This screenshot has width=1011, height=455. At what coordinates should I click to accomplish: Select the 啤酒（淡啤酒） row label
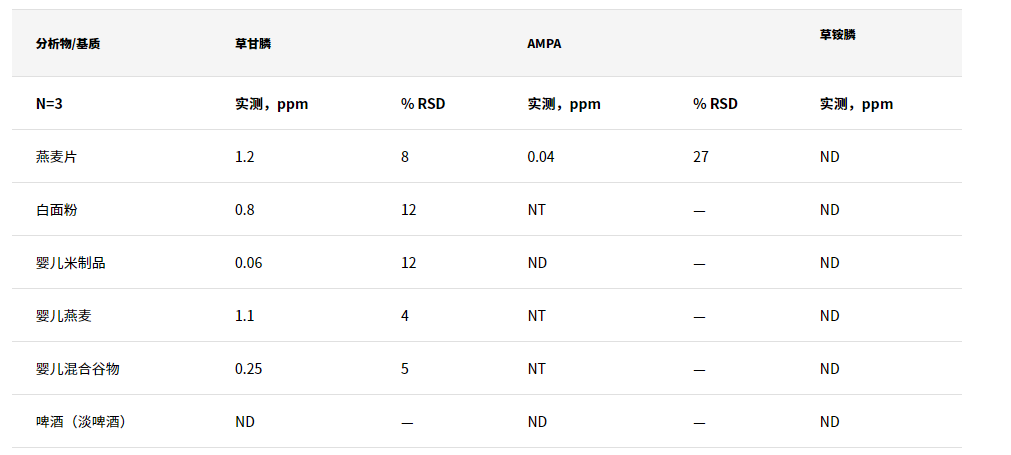point(81,421)
